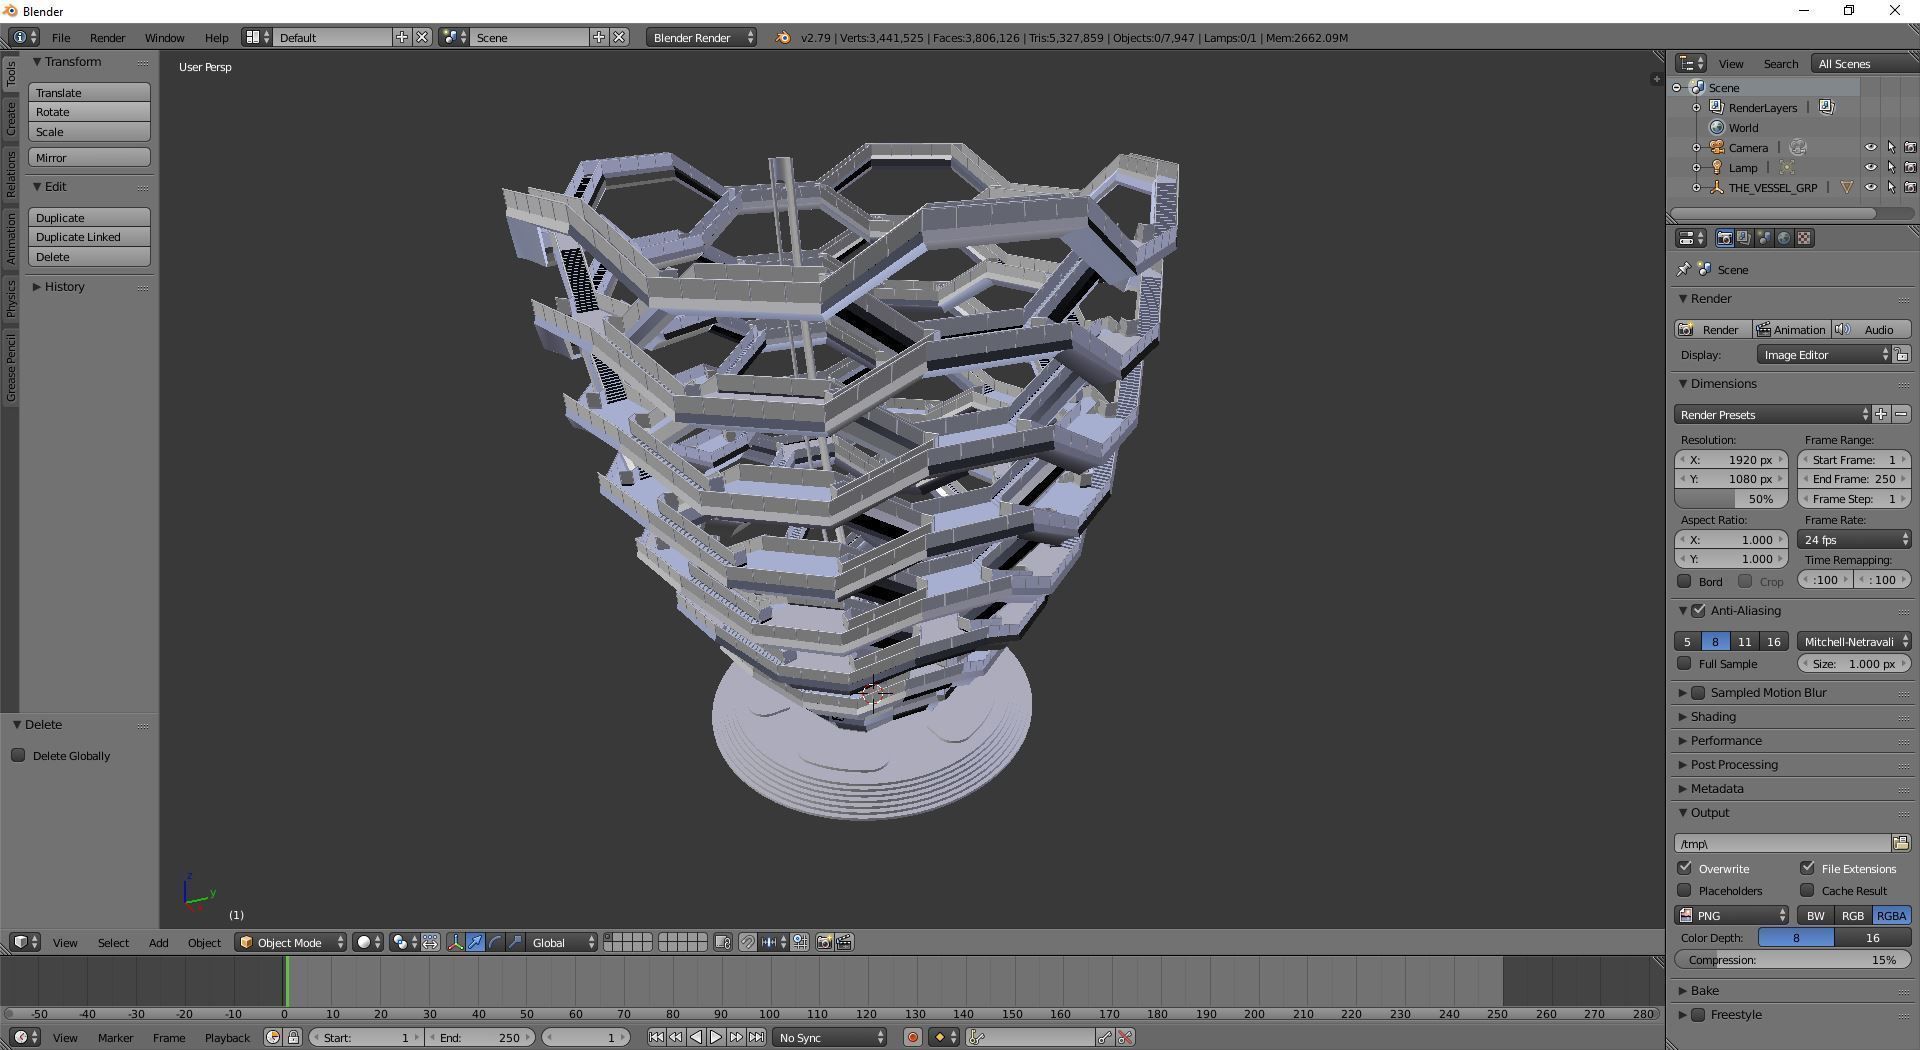Open the Scene properties tab icon

pyautogui.click(x=1764, y=238)
